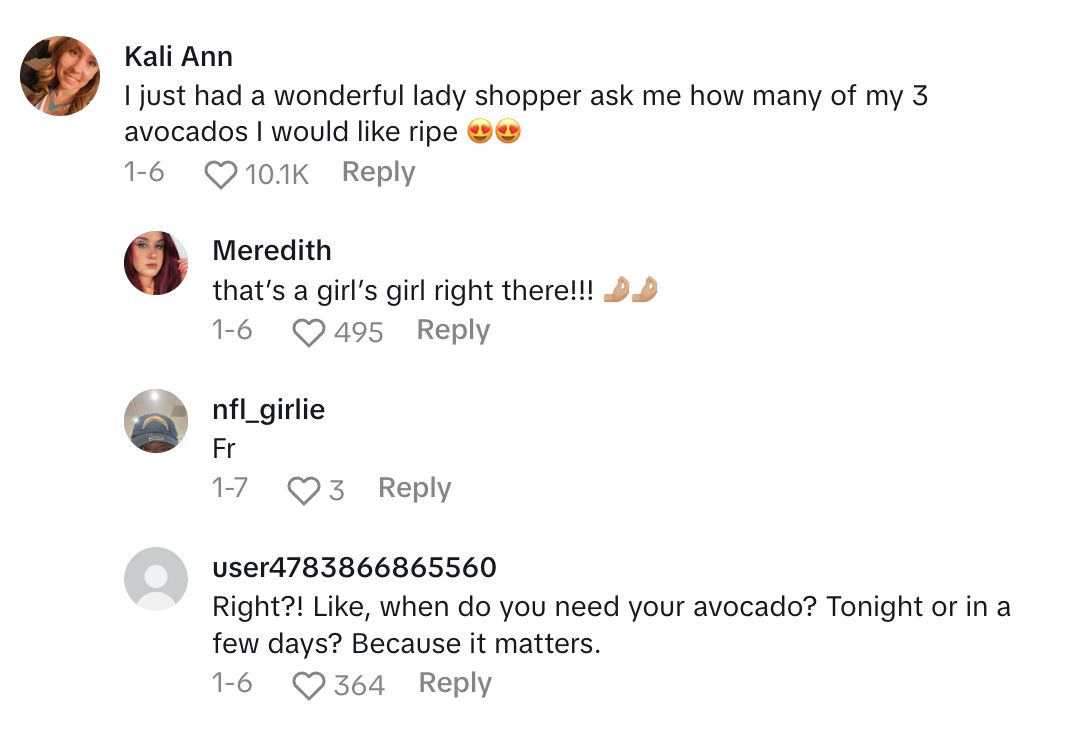The image size is (1066, 738).
Task: Click the 495 likes count
Action: [359, 332]
